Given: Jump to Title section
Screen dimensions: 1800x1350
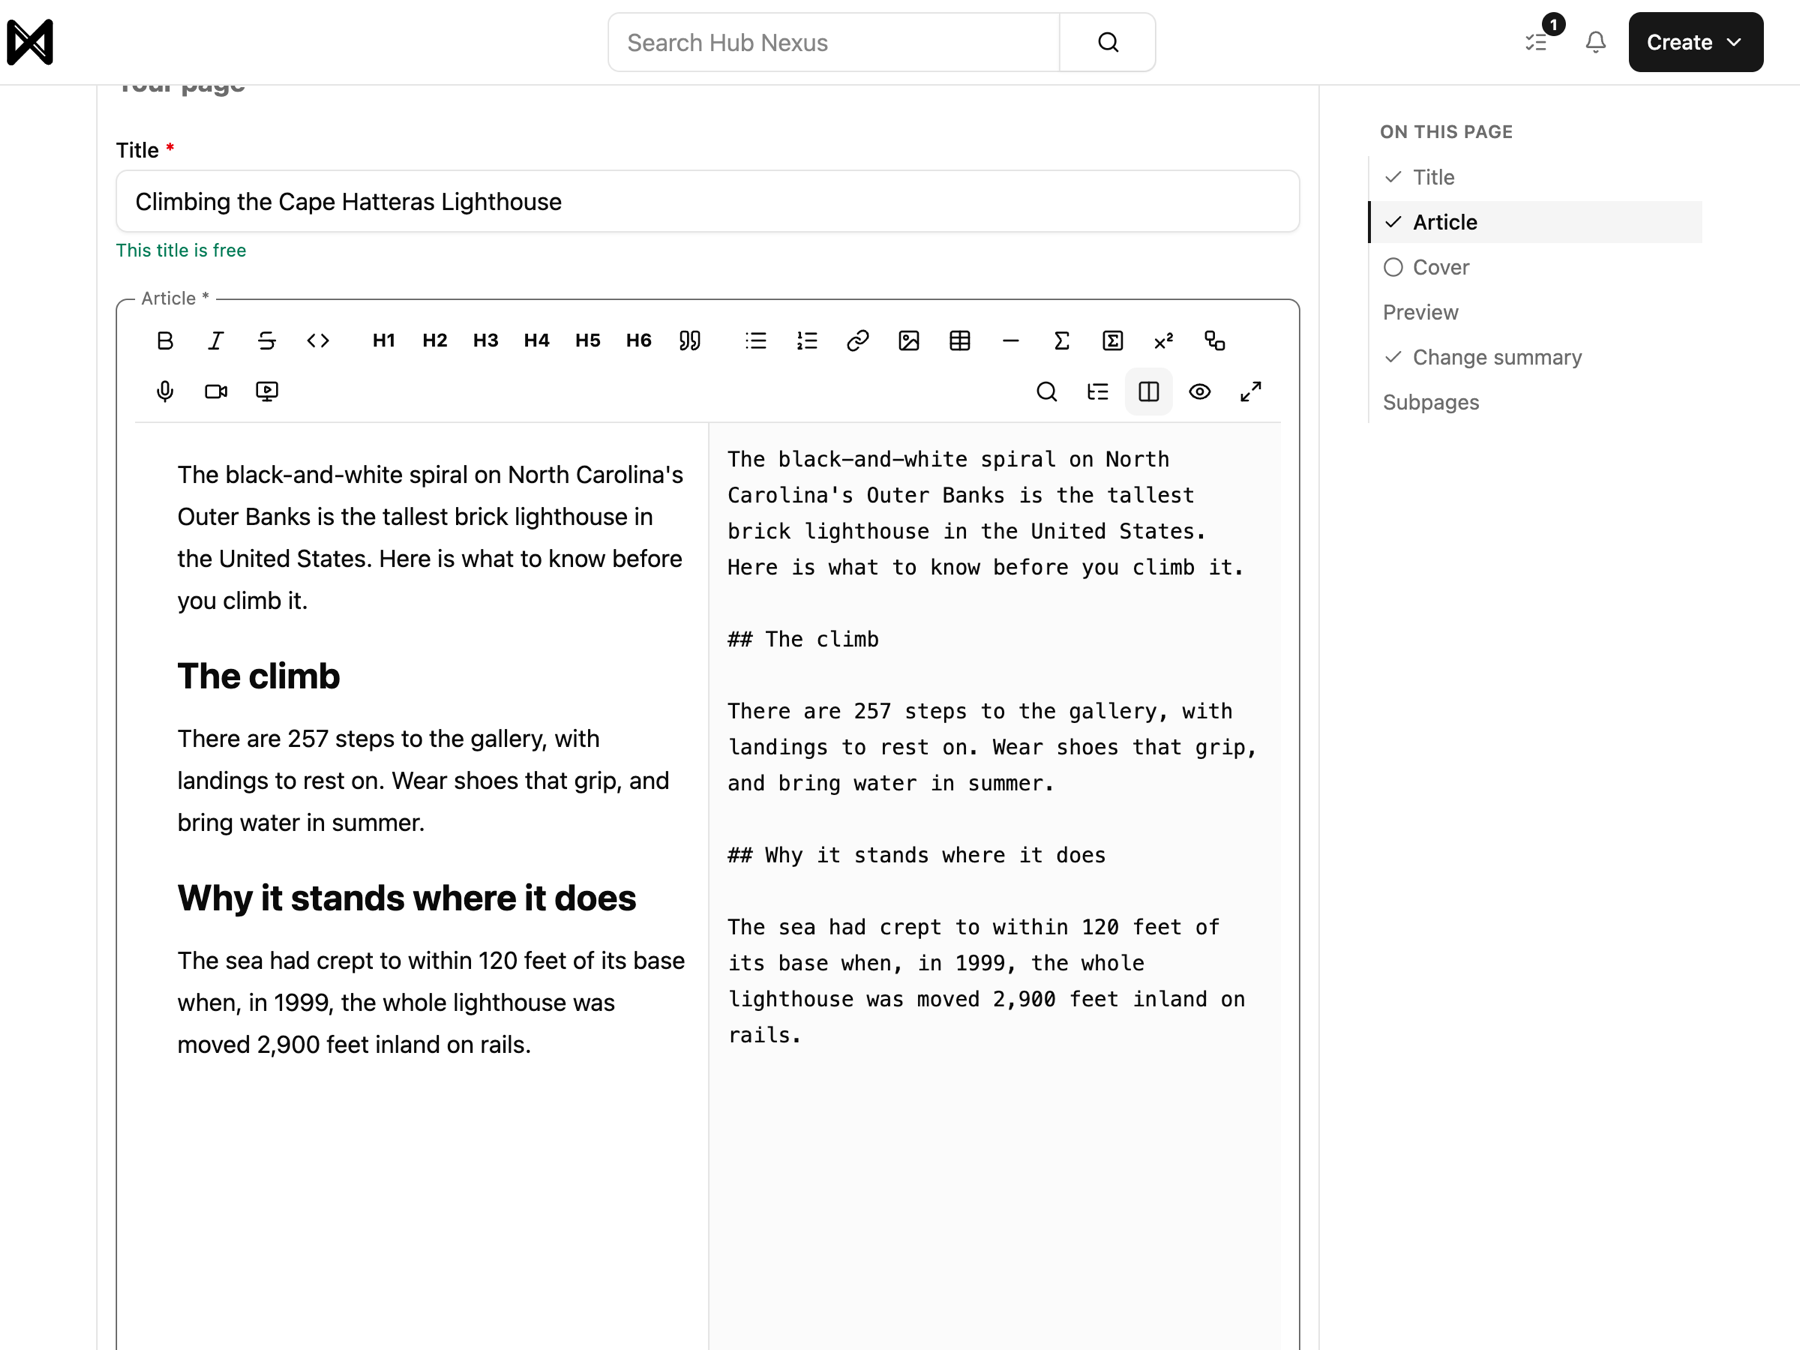Looking at the screenshot, I should pyautogui.click(x=1535, y=177).
